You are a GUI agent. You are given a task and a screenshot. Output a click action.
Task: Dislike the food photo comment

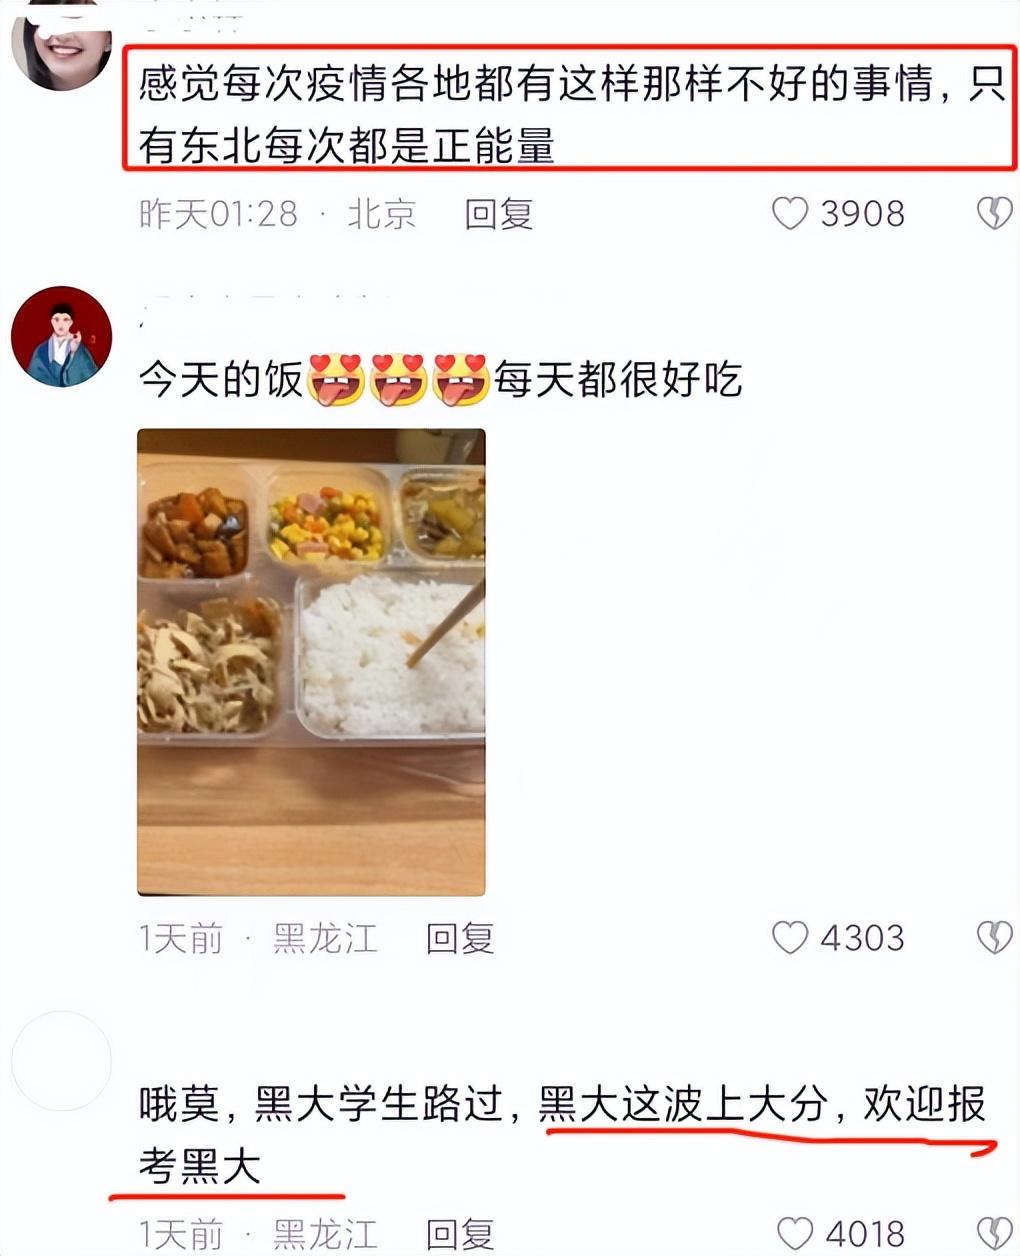pyautogui.click(x=994, y=937)
